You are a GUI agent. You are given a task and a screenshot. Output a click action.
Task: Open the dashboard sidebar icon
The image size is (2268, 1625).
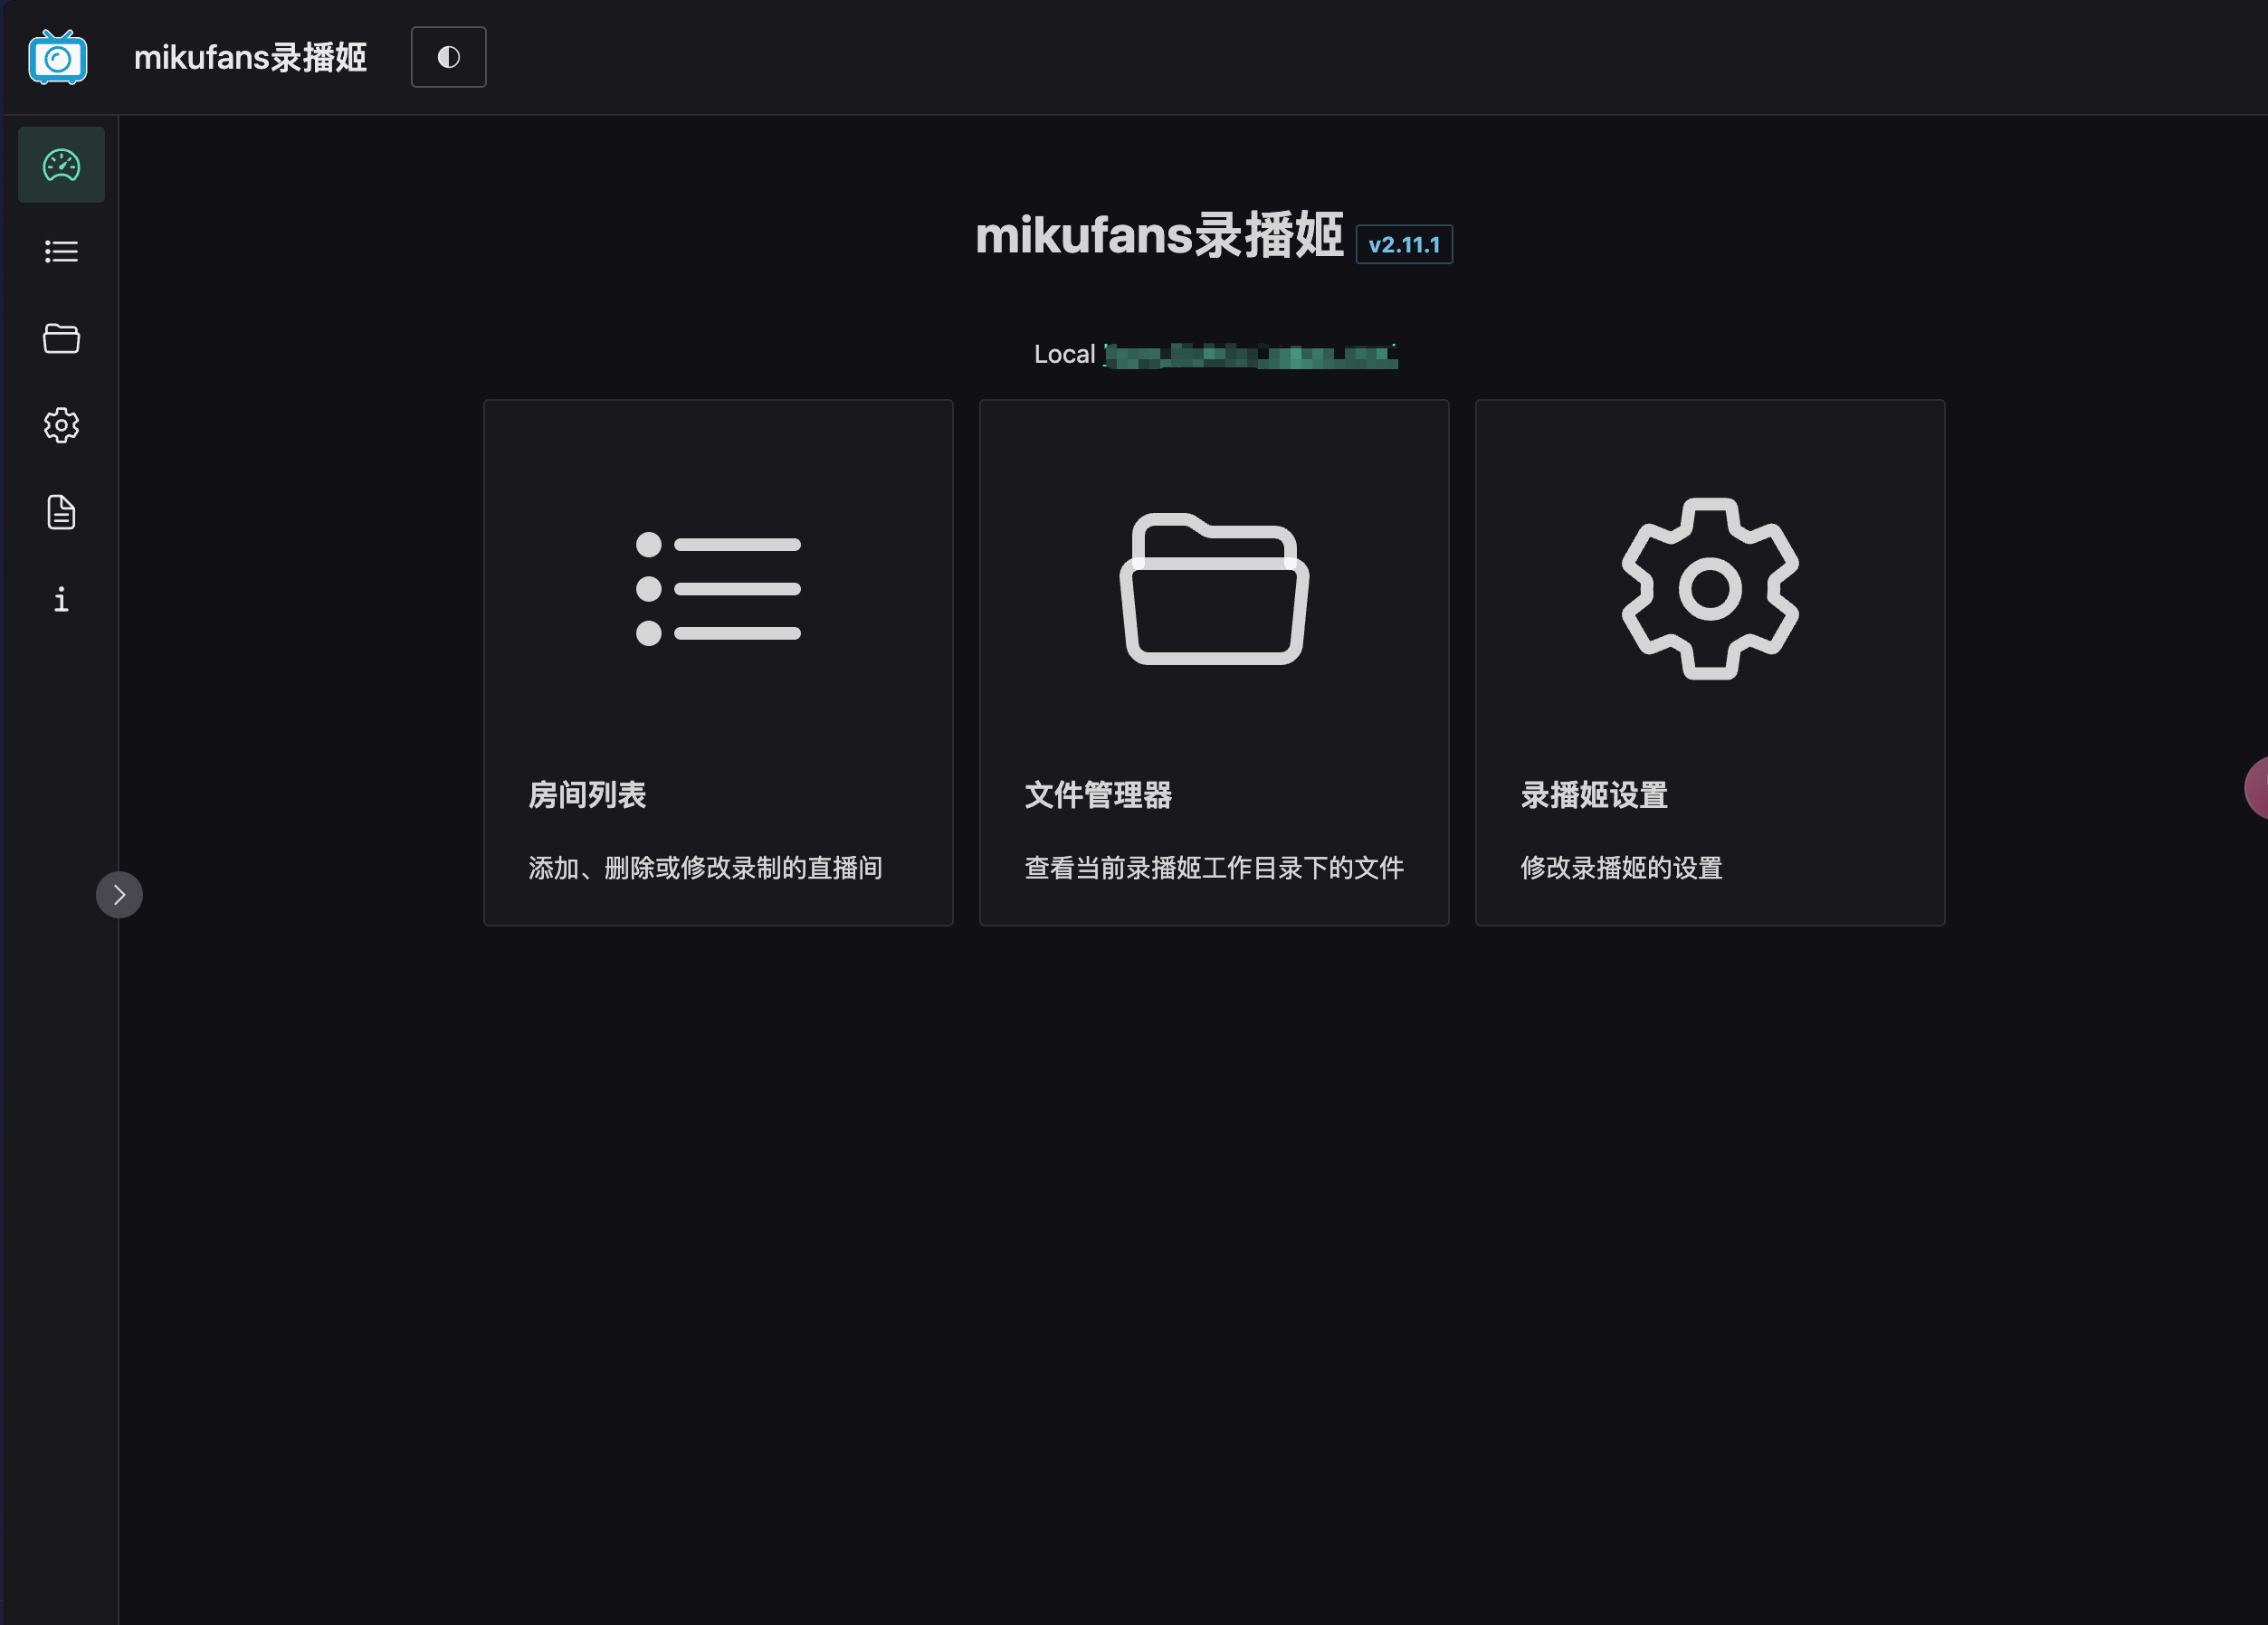click(61, 165)
